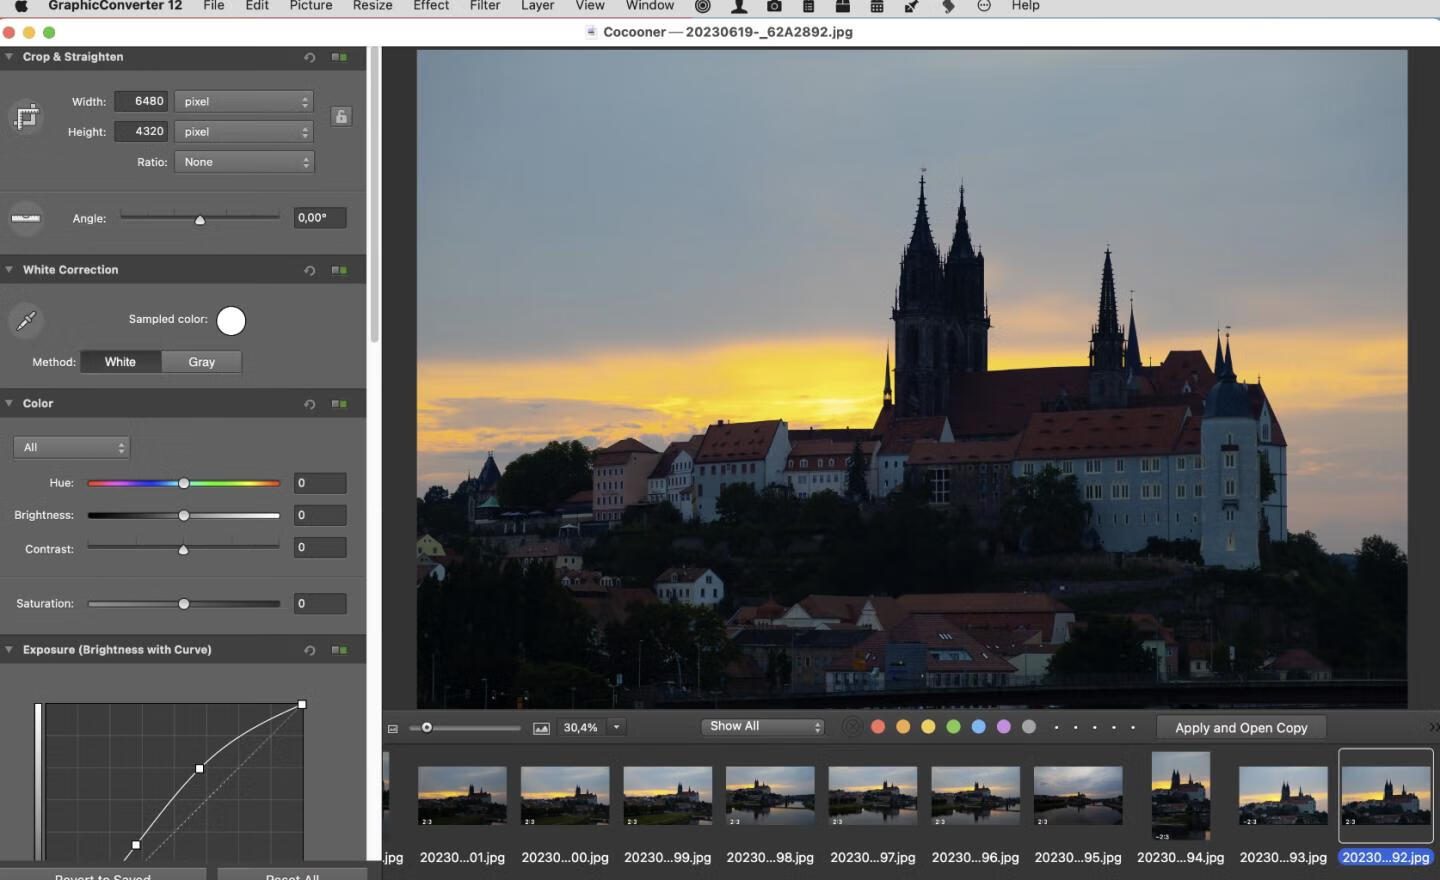Select the crop tool icon
The width and height of the screenshot is (1440, 880).
point(26,117)
